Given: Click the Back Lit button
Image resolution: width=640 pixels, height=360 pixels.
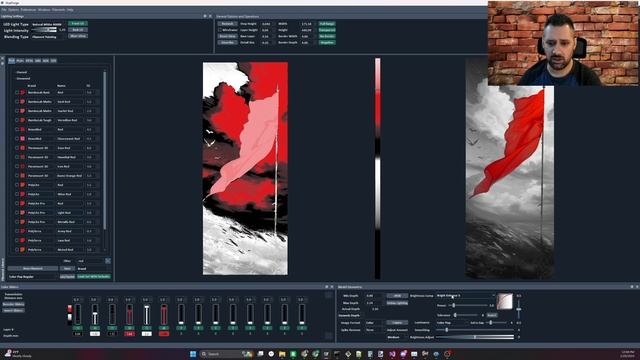Looking at the screenshot, I should point(78,30).
